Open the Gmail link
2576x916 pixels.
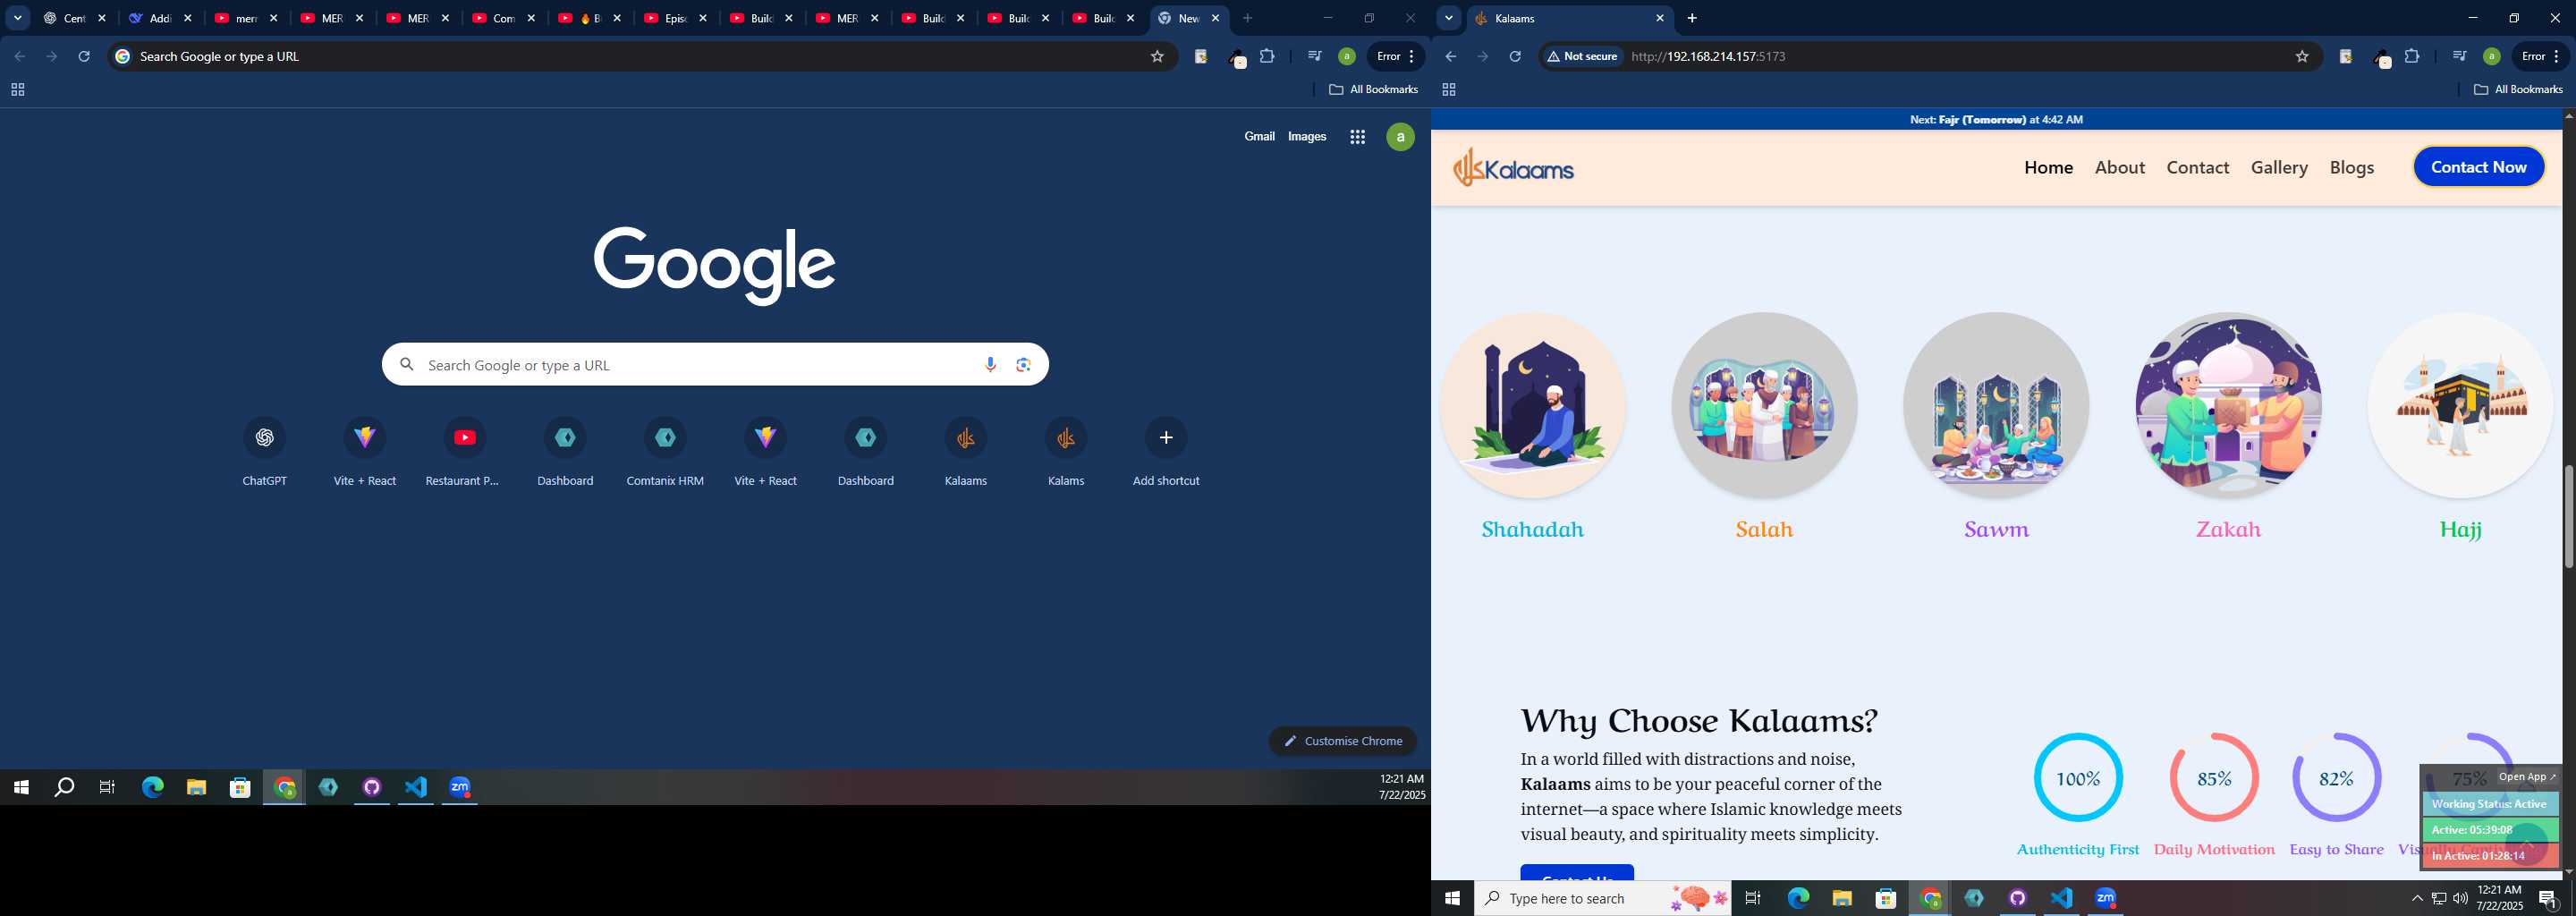1259,137
